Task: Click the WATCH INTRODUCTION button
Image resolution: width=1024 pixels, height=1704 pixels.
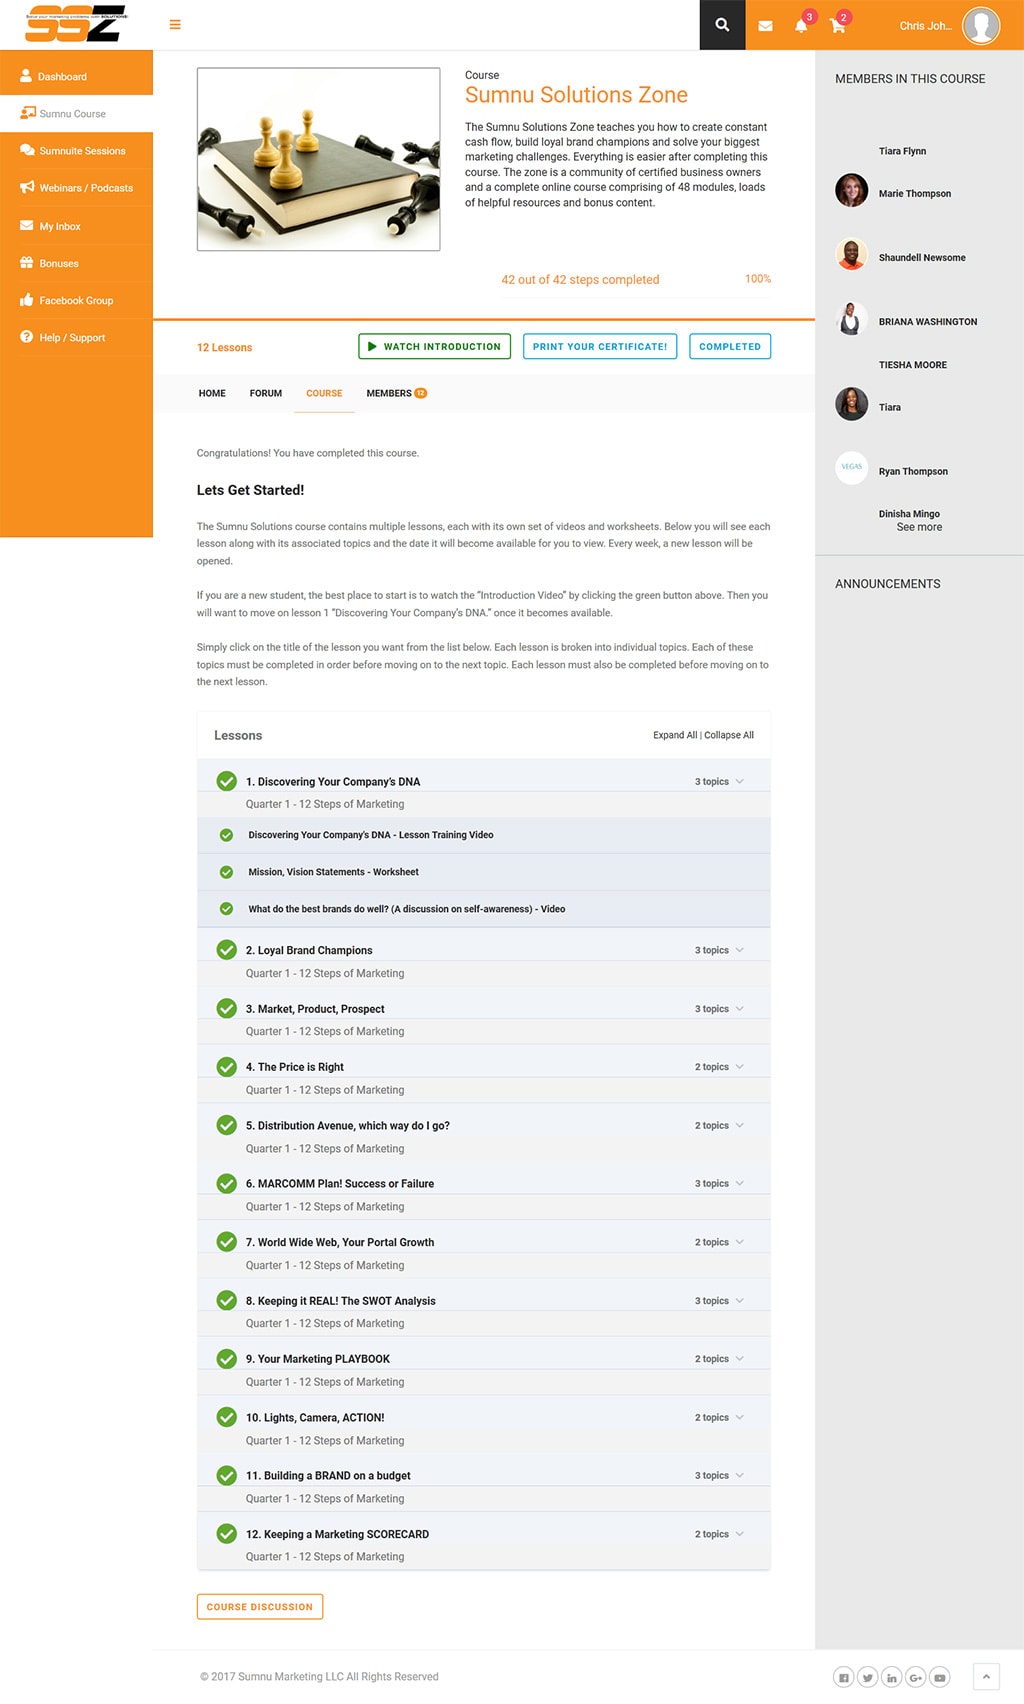Action: [434, 346]
